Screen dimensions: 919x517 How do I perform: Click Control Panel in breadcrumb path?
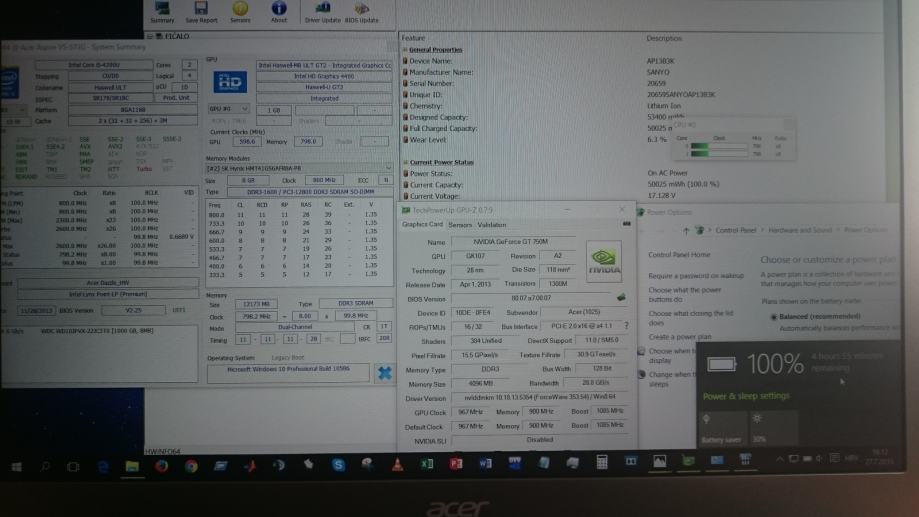point(736,230)
